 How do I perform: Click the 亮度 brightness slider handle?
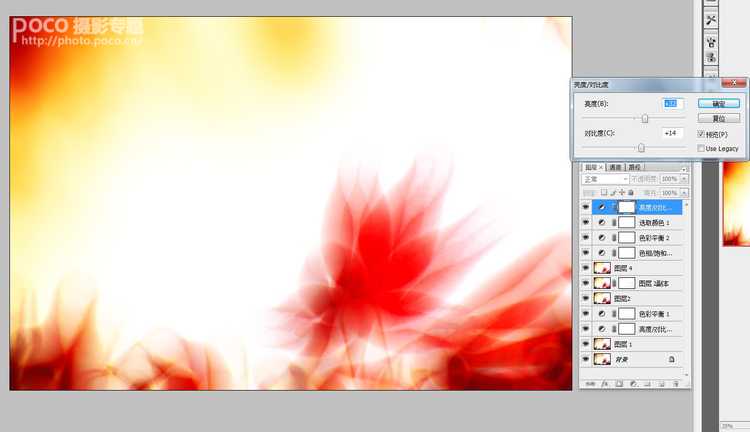pyautogui.click(x=645, y=118)
